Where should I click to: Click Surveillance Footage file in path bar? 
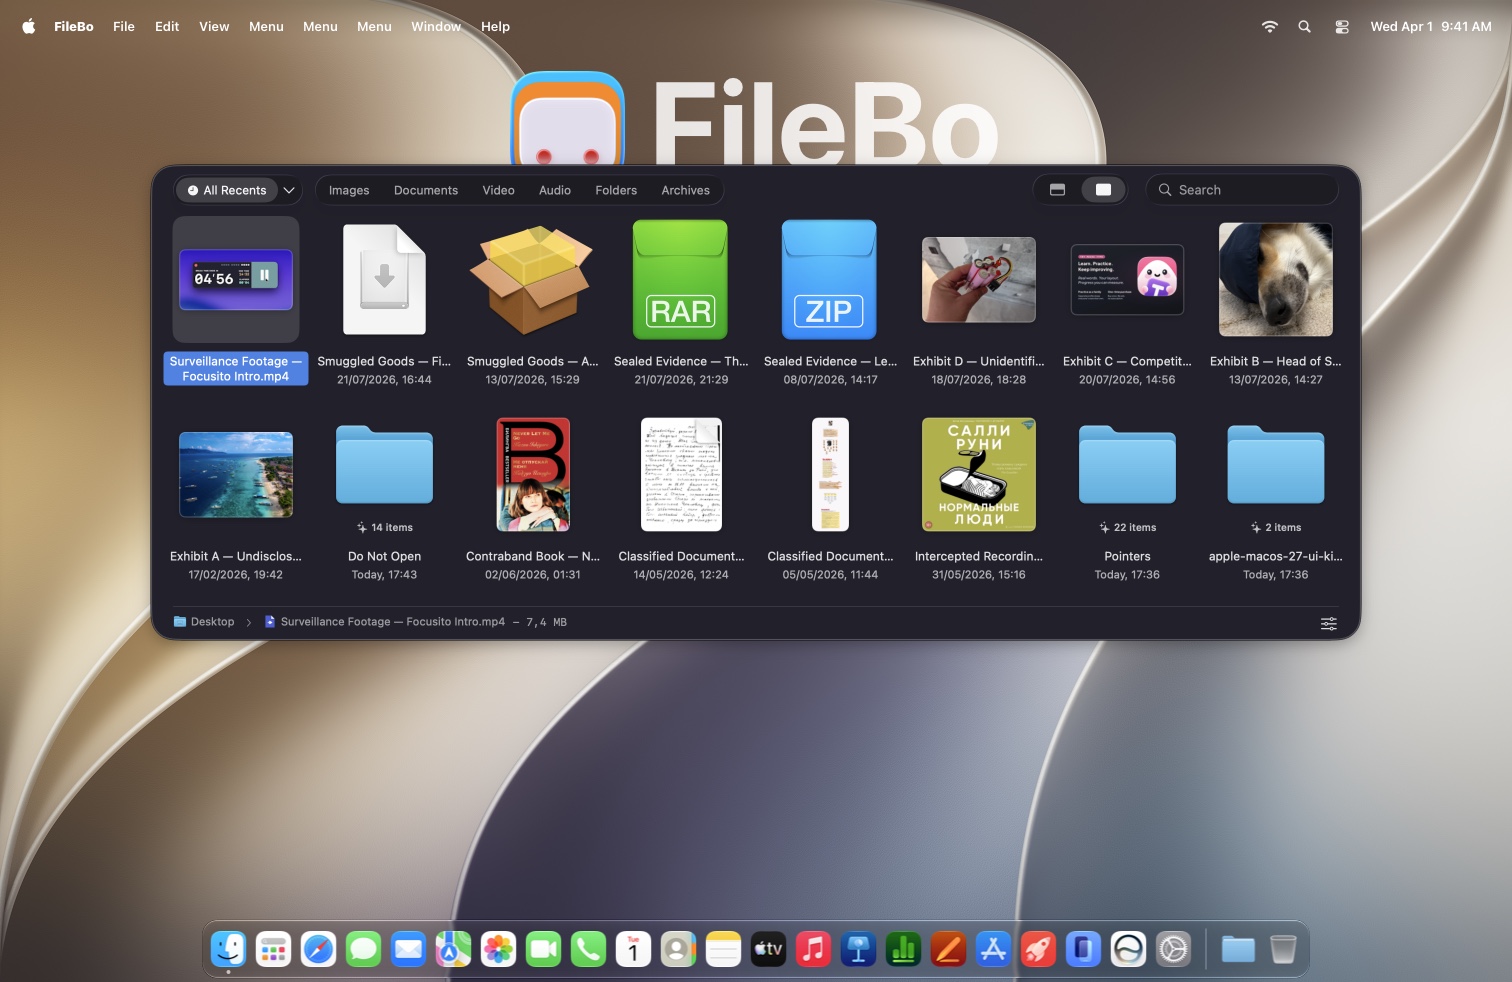pos(385,622)
